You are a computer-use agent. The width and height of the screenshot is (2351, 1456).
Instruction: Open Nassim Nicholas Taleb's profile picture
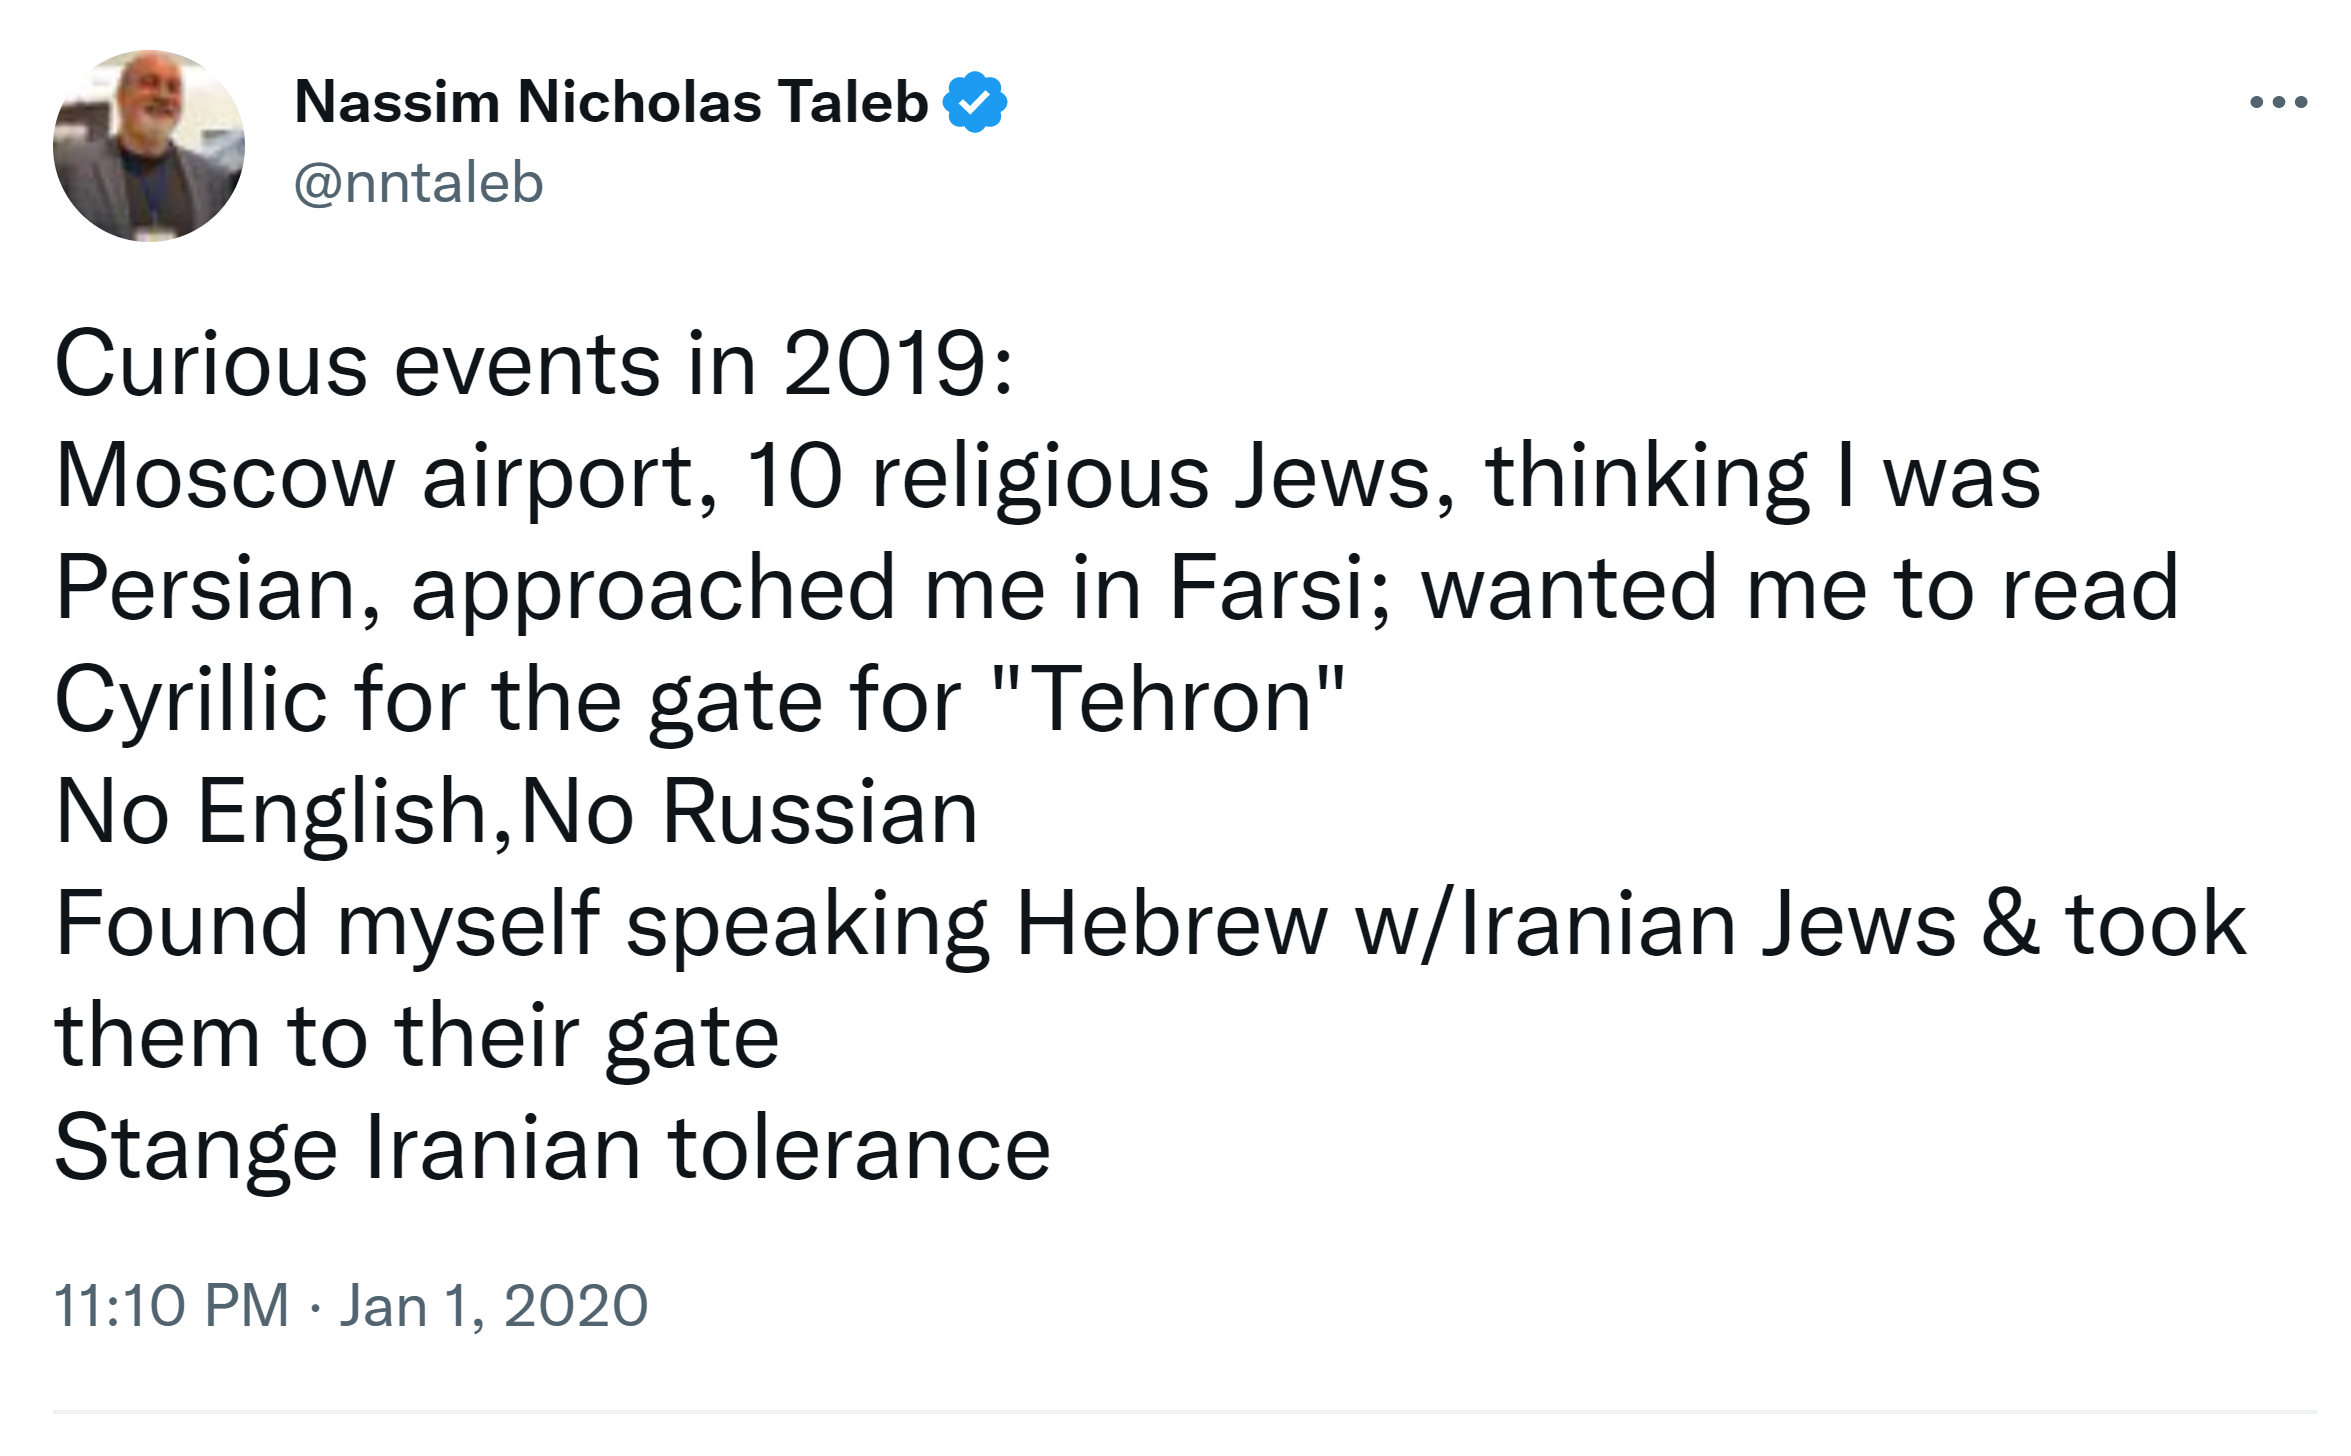[149, 146]
